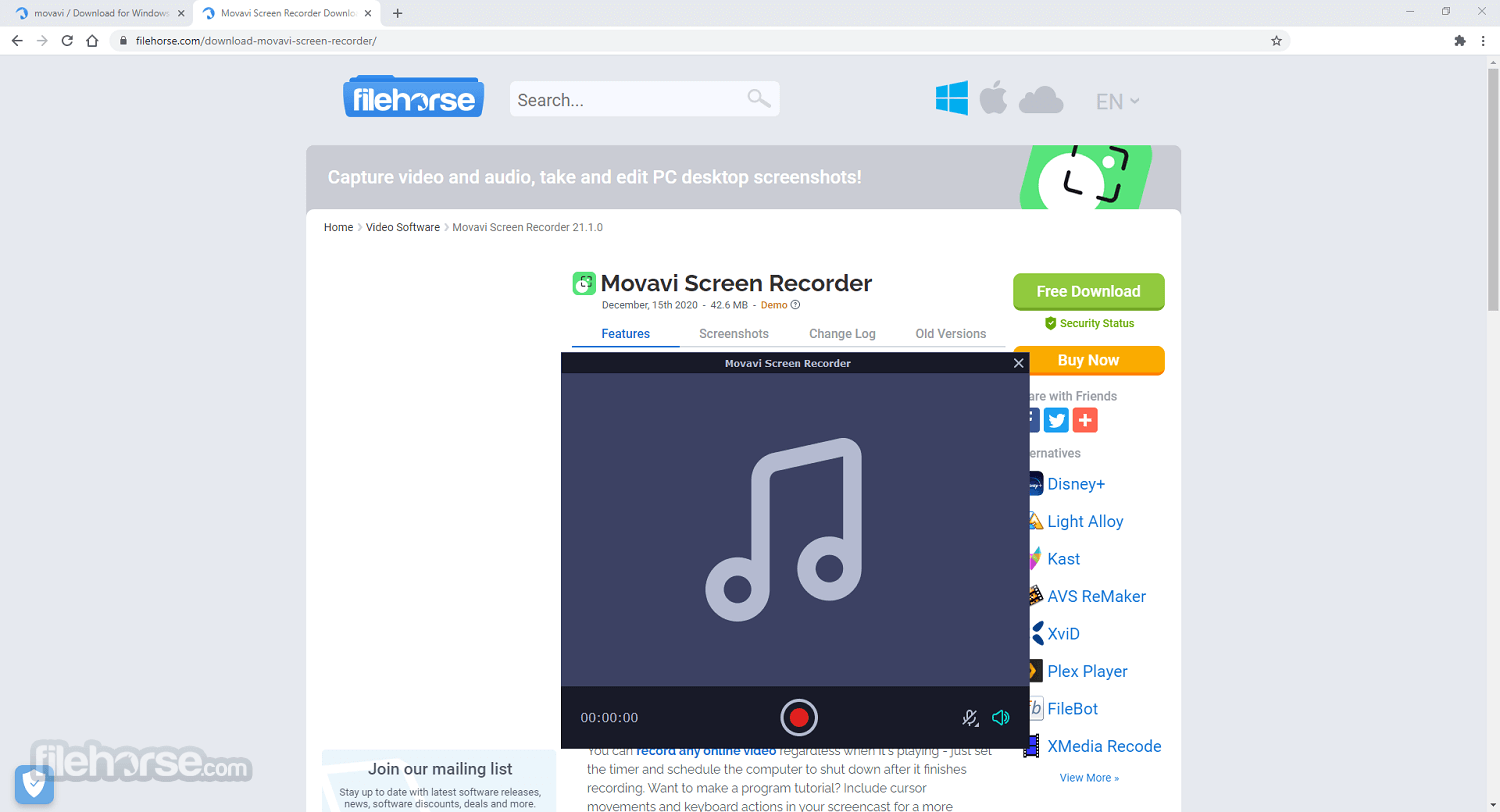Viewport: 1500px width, 812px height.
Task: Click the browser home icon
Action: tap(92, 41)
